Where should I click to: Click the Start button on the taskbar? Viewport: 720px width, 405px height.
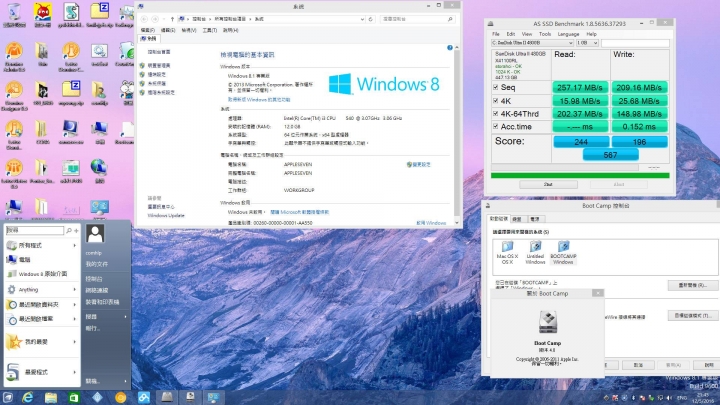point(7,397)
